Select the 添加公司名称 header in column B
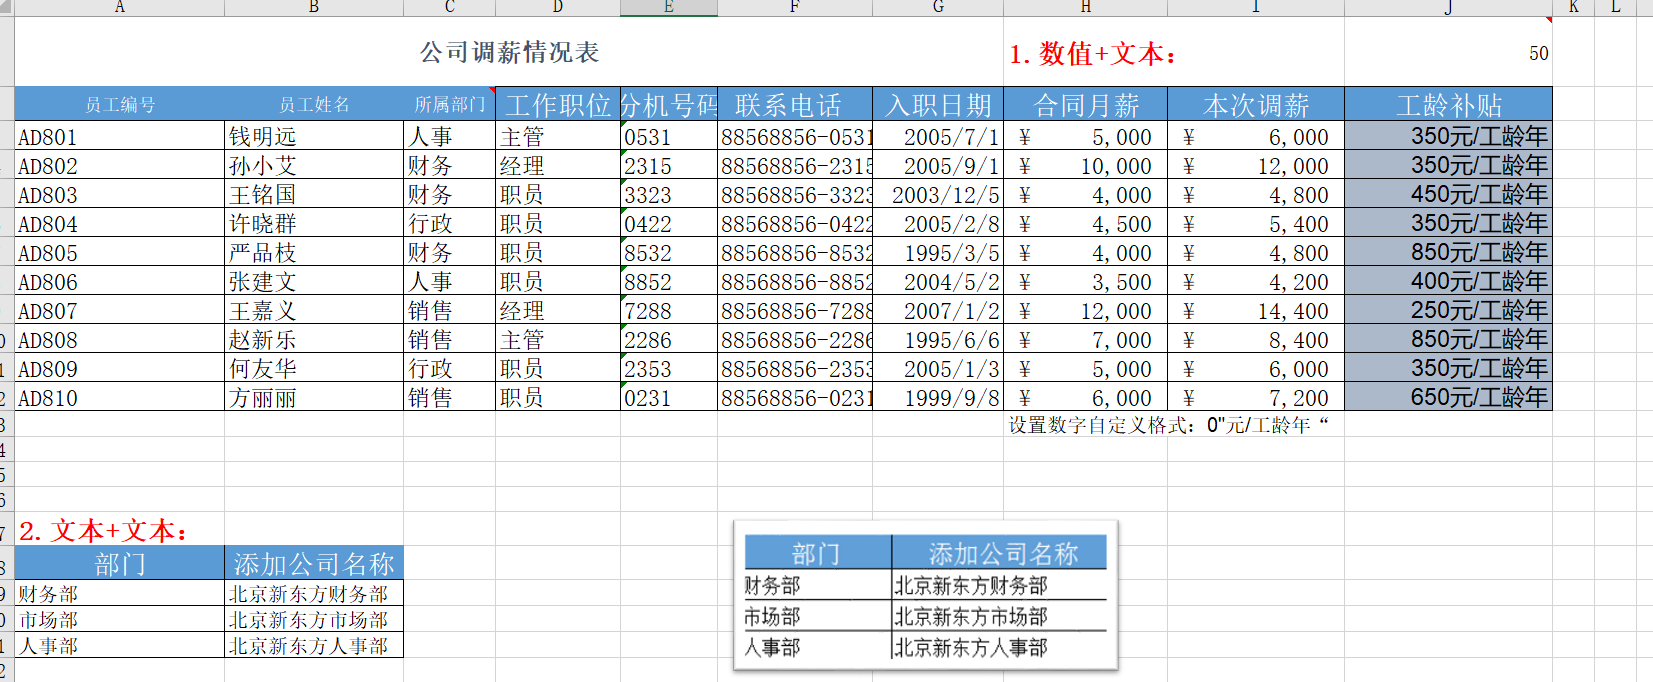 point(313,564)
